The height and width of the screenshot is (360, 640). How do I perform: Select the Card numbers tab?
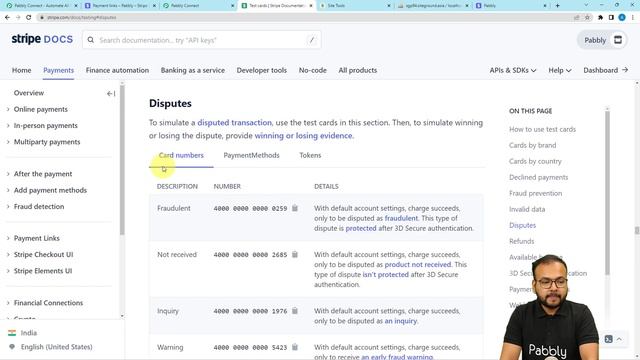tap(181, 156)
